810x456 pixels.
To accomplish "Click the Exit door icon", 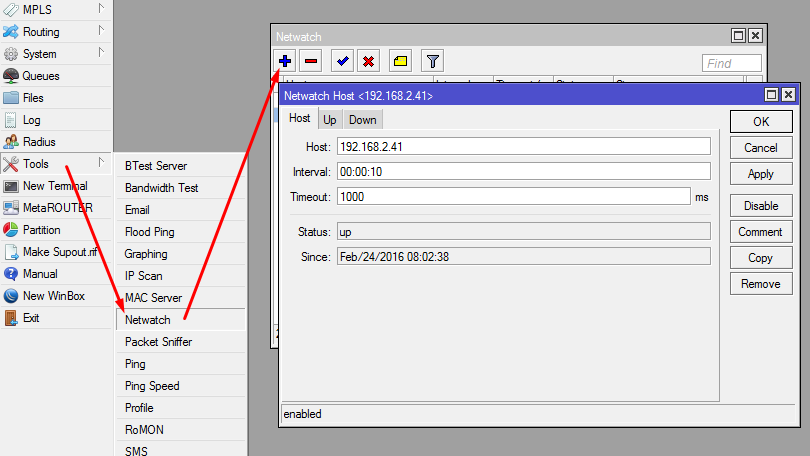I will pyautogui.click(x=10, y=318).
